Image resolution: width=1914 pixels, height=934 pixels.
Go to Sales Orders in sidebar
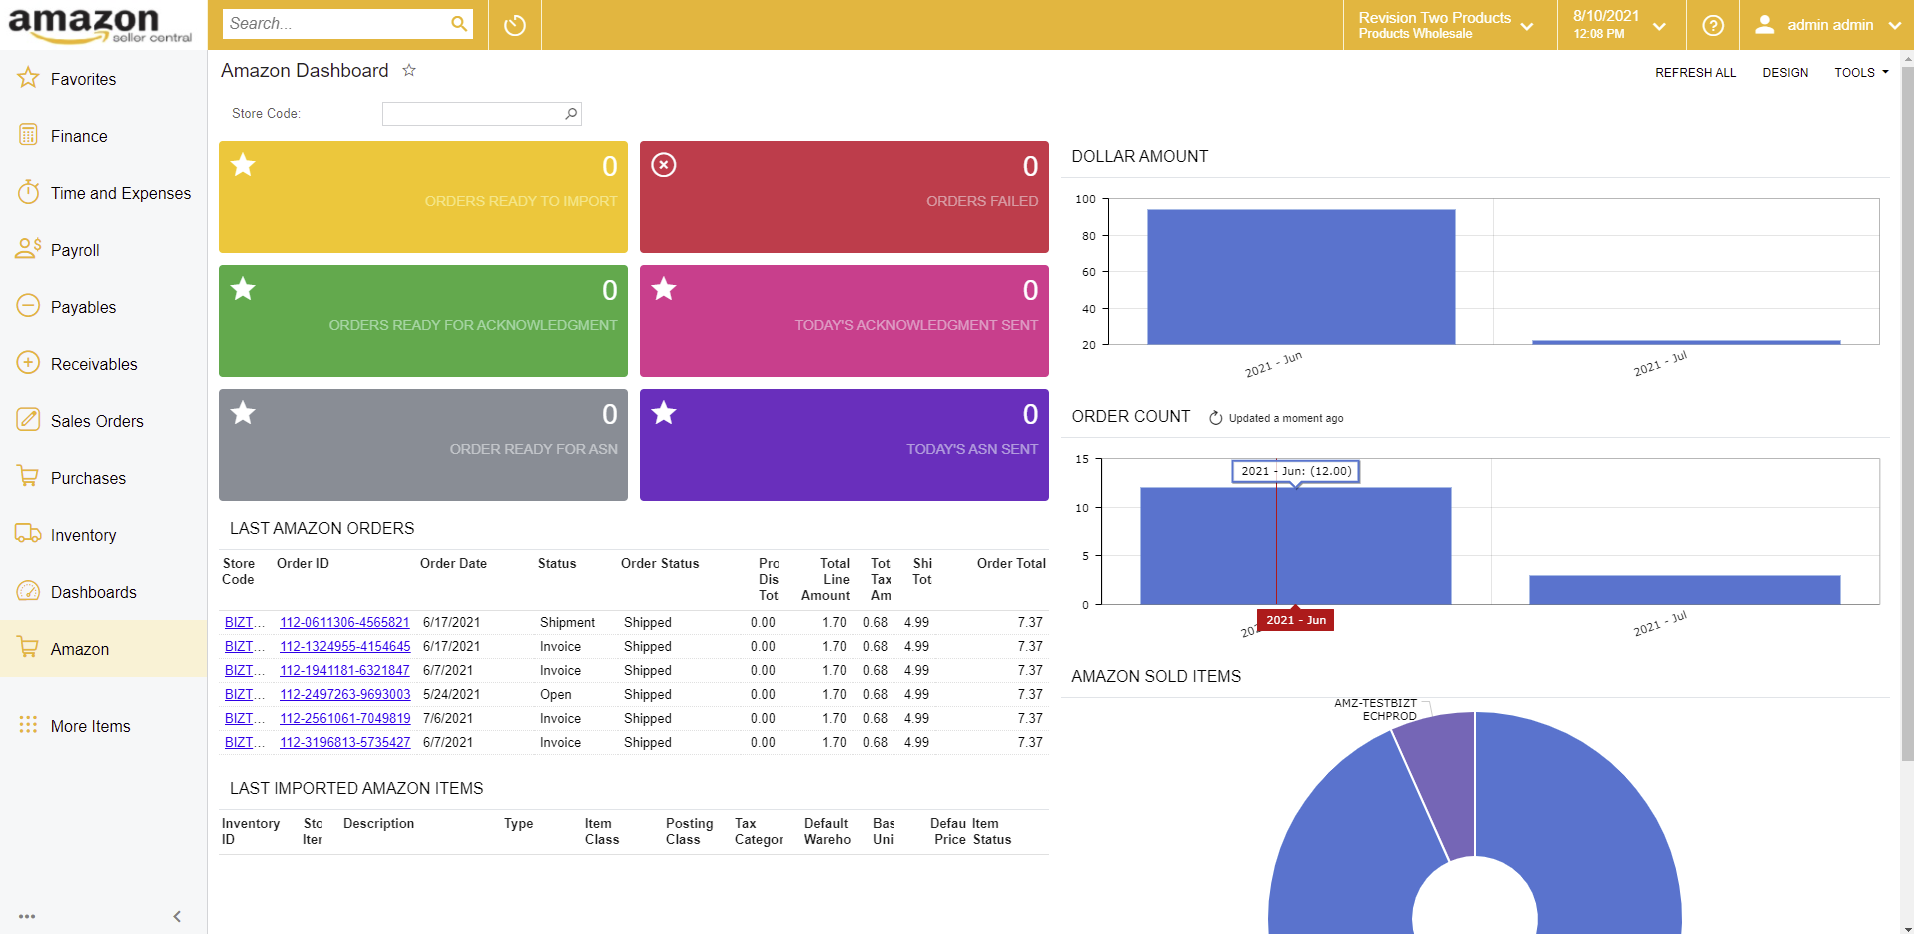point(97,421)
